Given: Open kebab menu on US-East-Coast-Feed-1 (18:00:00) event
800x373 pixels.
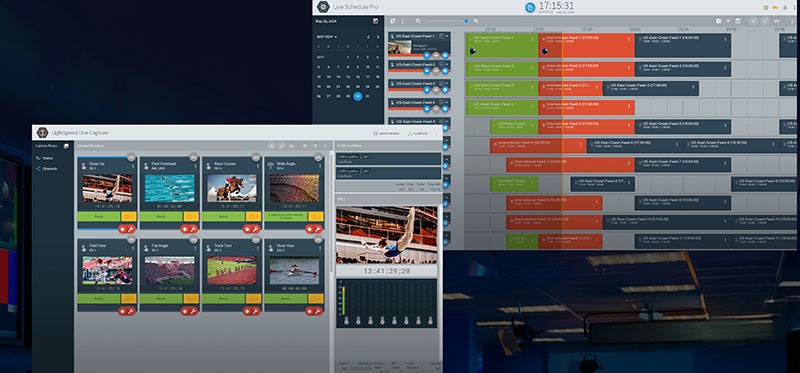Looking at the screenshot, I should pyautogui.click(x=726, y=39).
